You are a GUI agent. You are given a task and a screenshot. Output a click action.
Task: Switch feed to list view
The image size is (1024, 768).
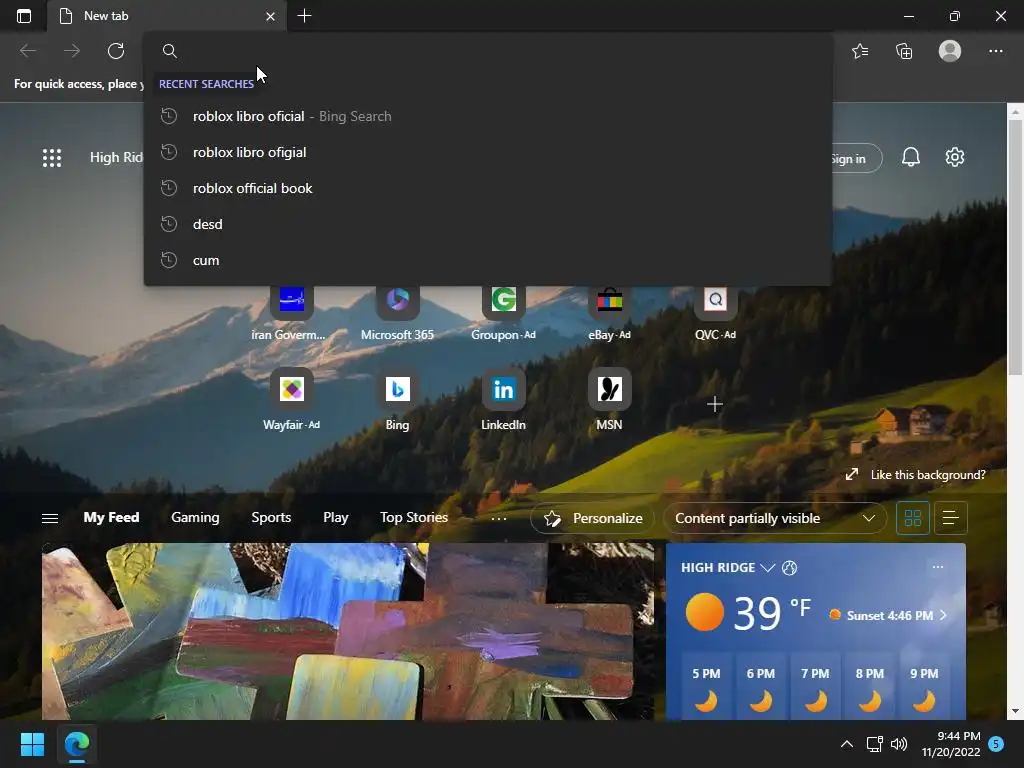pos(950,519)
